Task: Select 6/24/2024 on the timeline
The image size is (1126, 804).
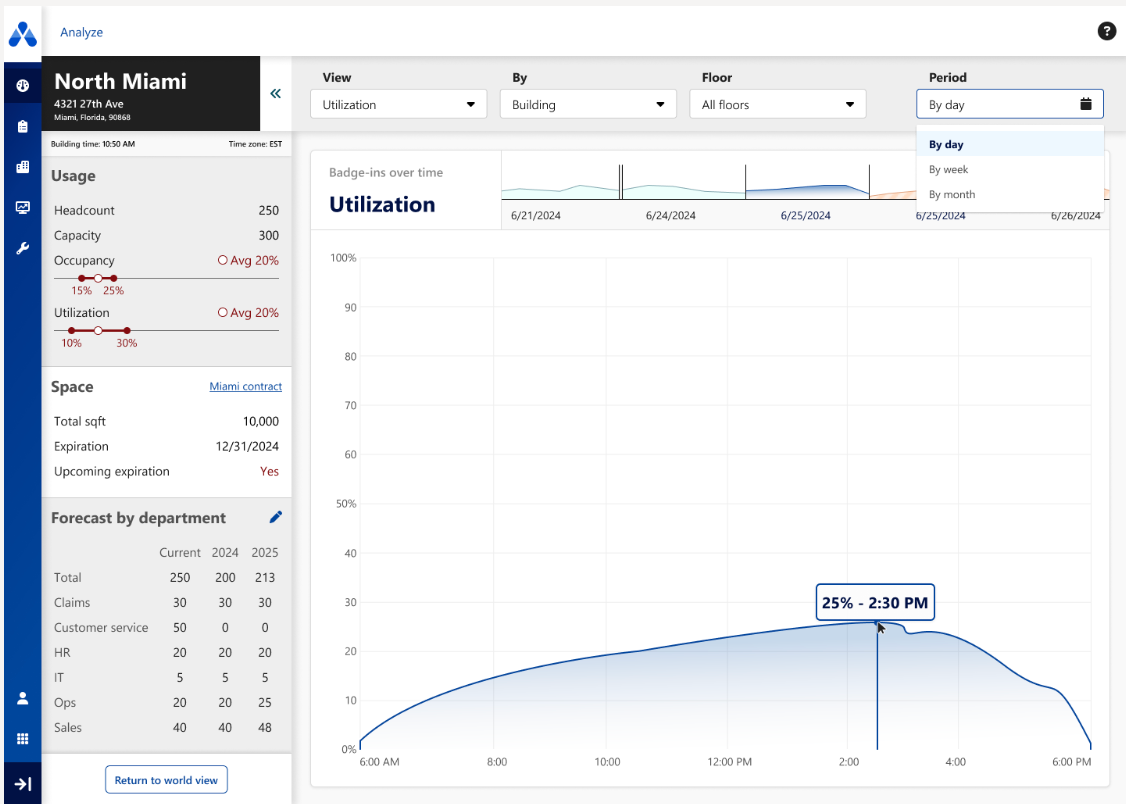Action: coord(671,215)
